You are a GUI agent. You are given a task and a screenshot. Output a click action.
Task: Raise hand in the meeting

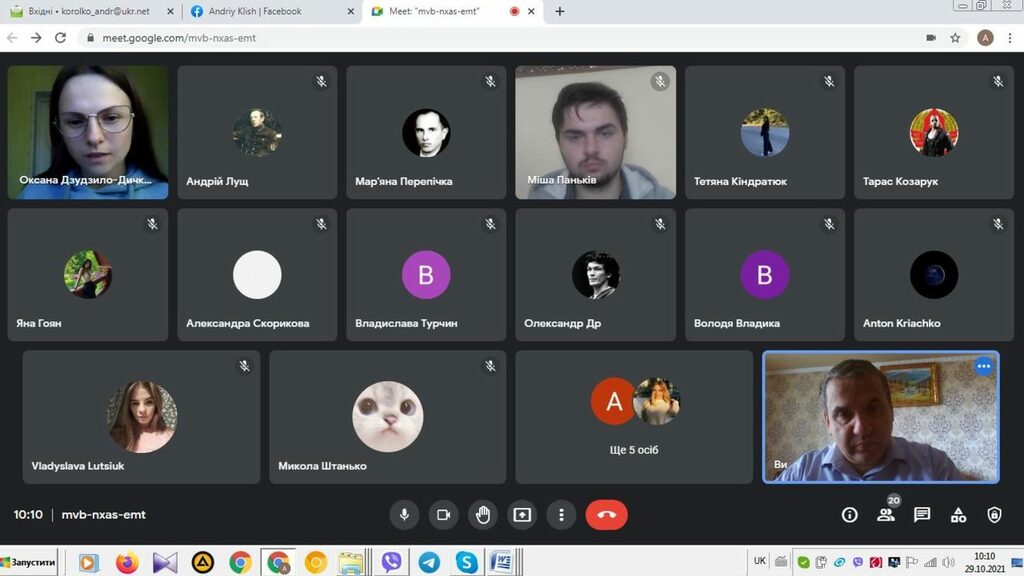483,515
